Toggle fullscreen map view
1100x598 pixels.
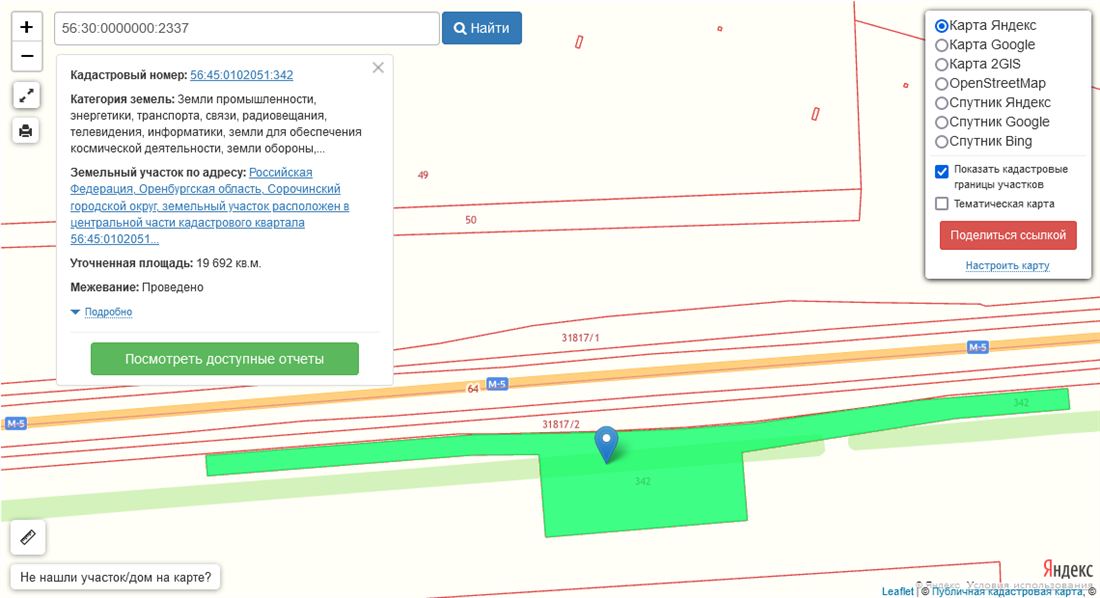pos(27,96)
